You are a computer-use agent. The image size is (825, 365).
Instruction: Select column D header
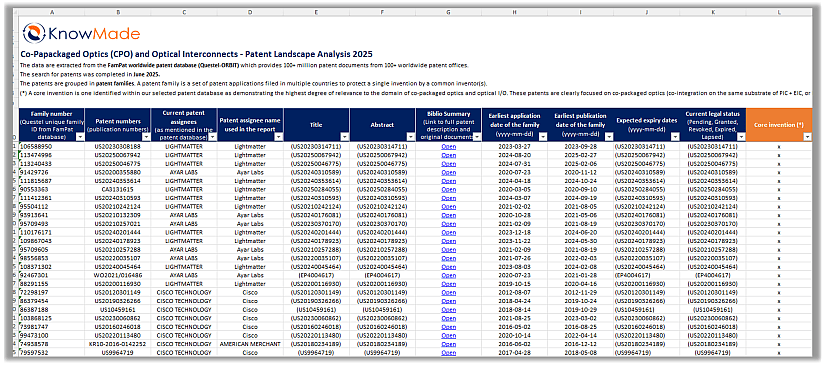tap(250, 11)
